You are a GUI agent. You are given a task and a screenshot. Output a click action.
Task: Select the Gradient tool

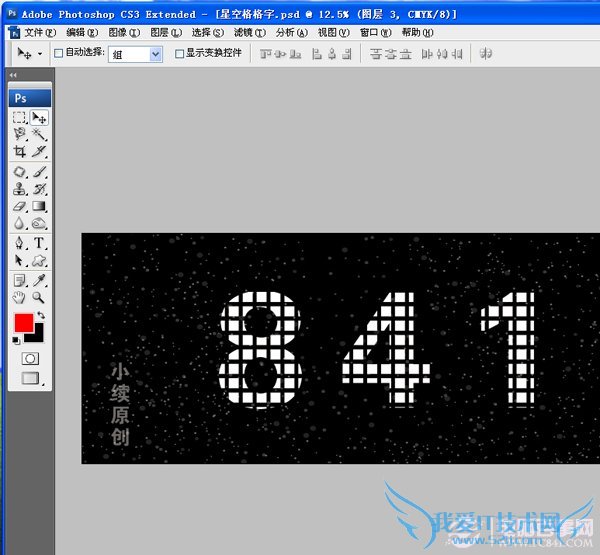pyautogui.click(x=39, y=206)
